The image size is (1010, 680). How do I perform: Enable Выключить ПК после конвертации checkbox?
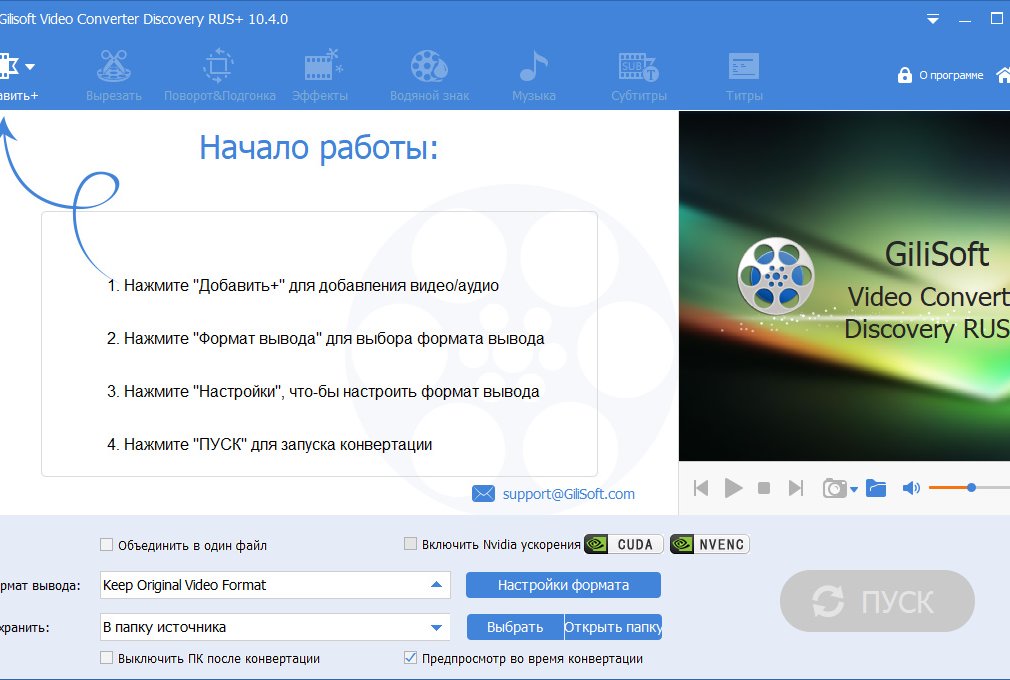(106, 657)
